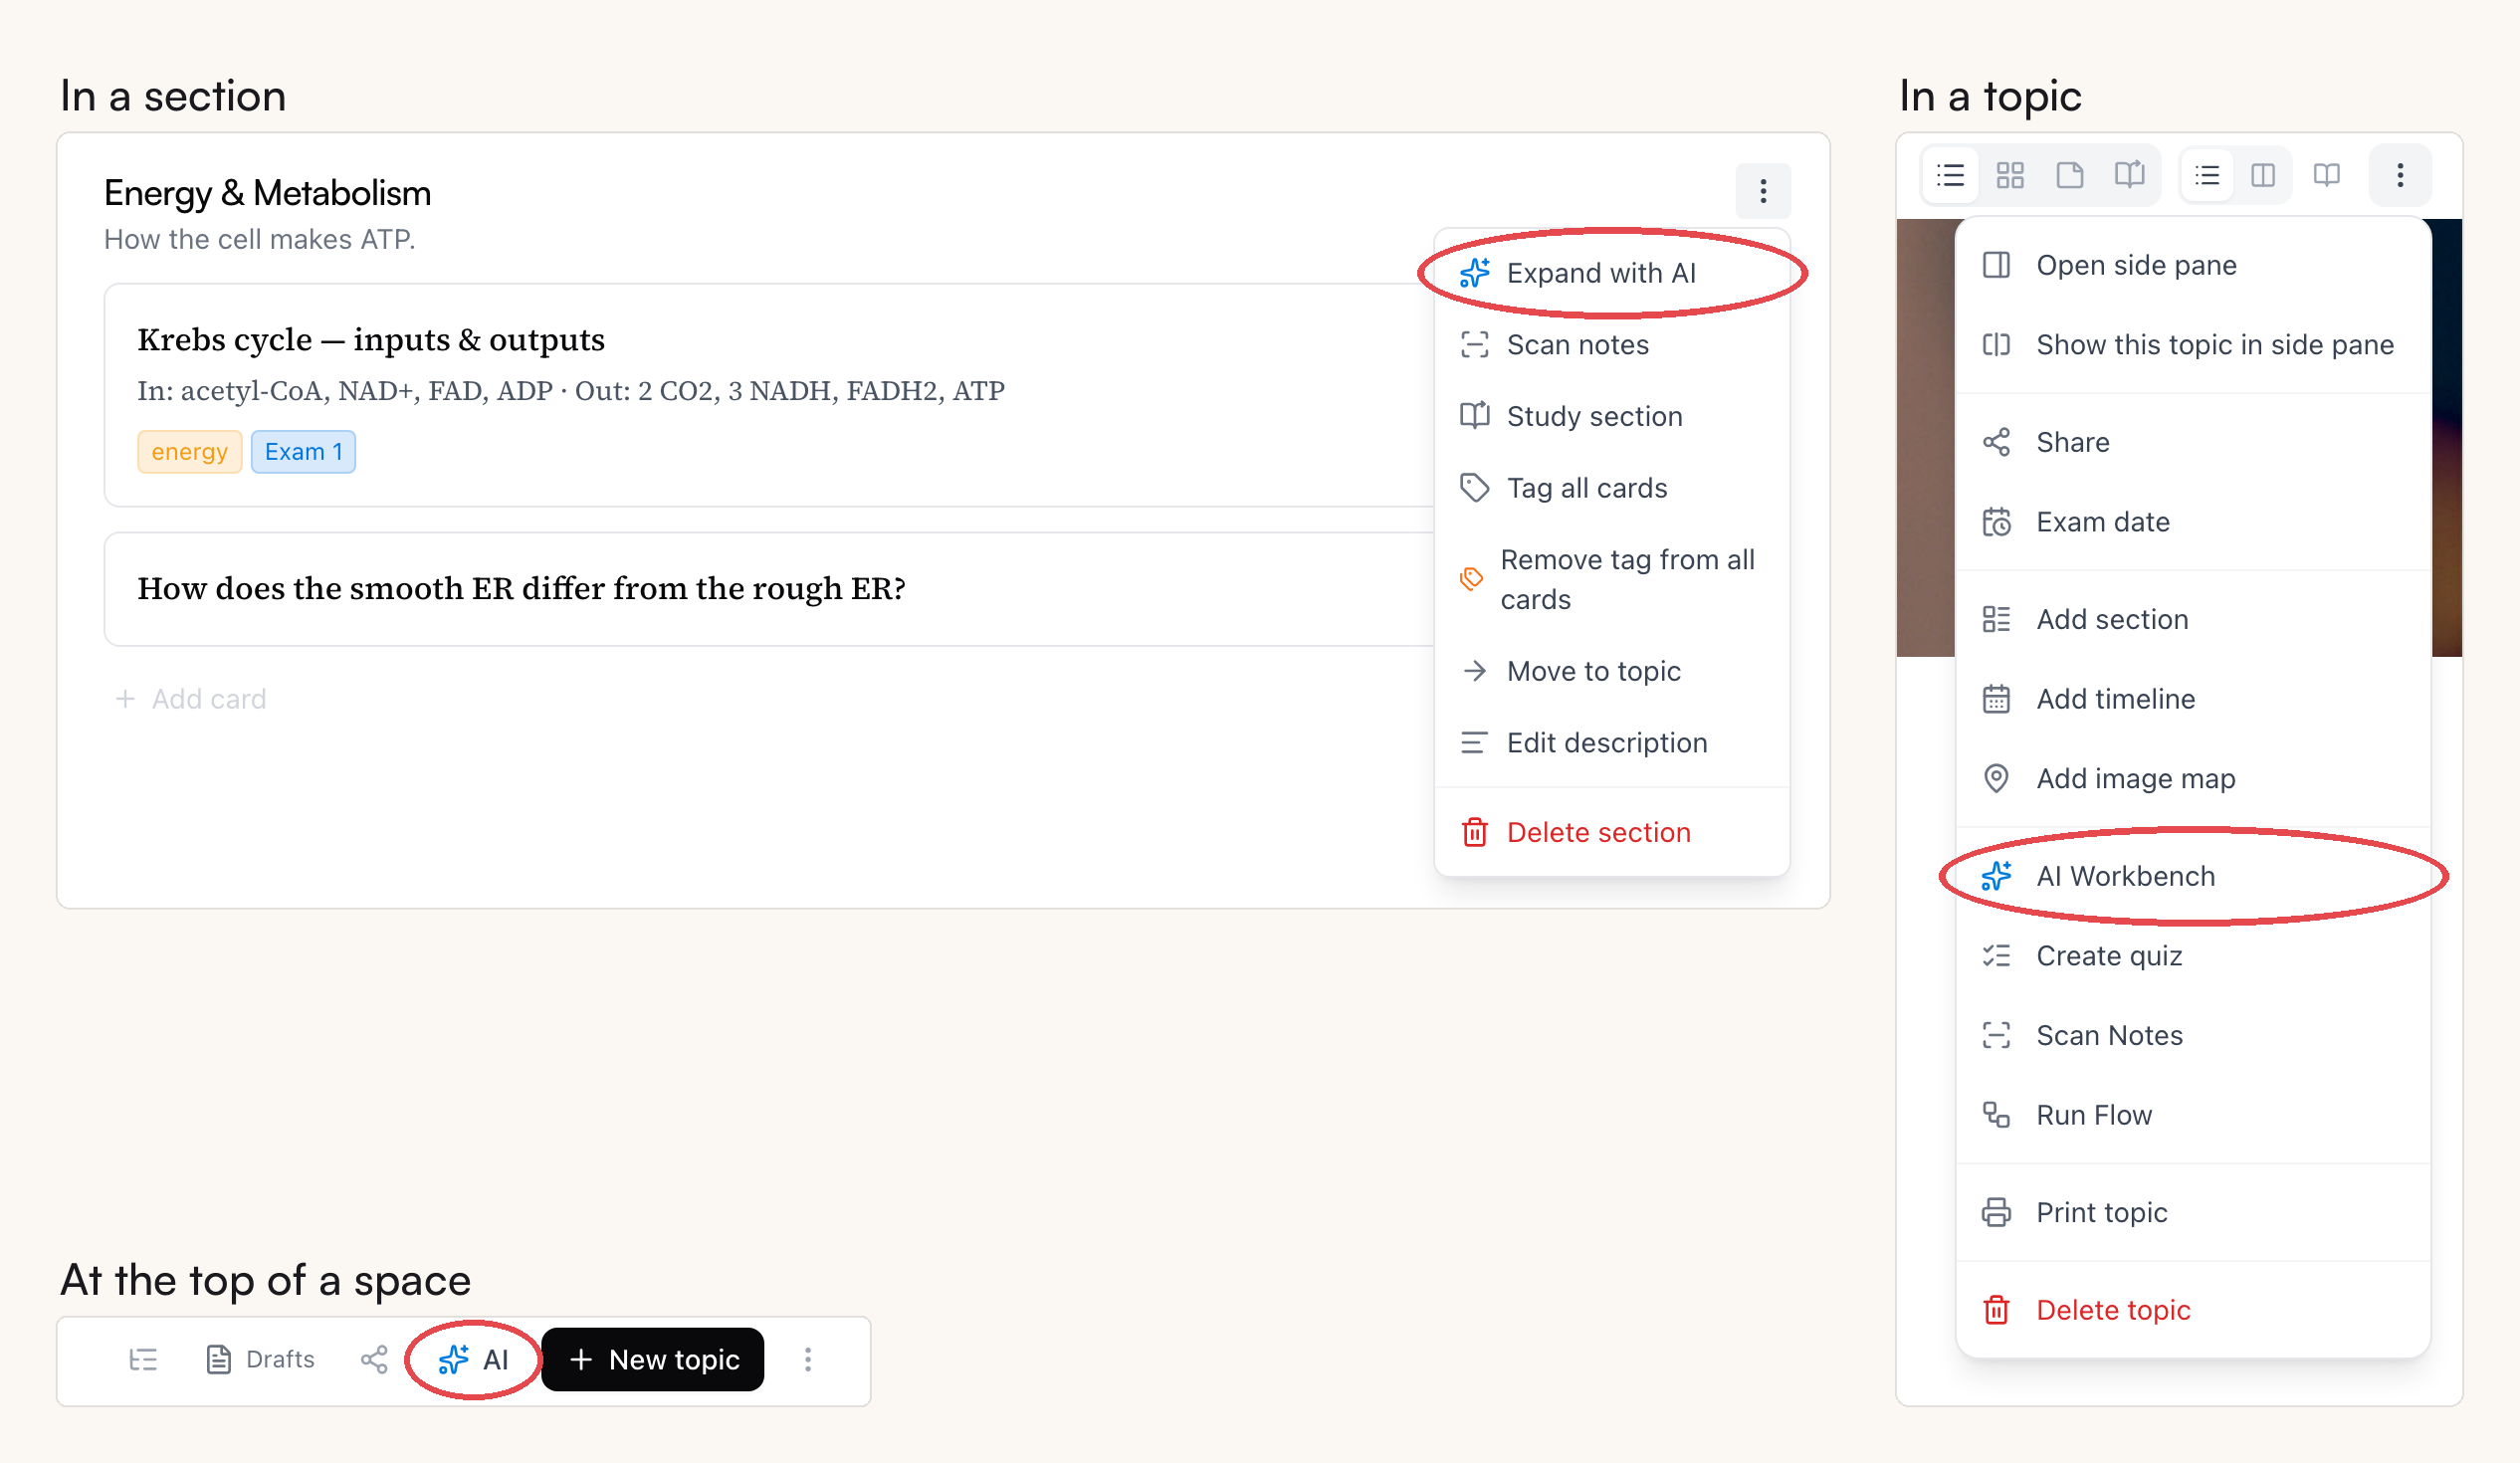The width and height of the screenshot is (2520, 1463).
Task: Select the list view icon beside the grid icon
Action: pyautogui.click(x=1950, y=175)
